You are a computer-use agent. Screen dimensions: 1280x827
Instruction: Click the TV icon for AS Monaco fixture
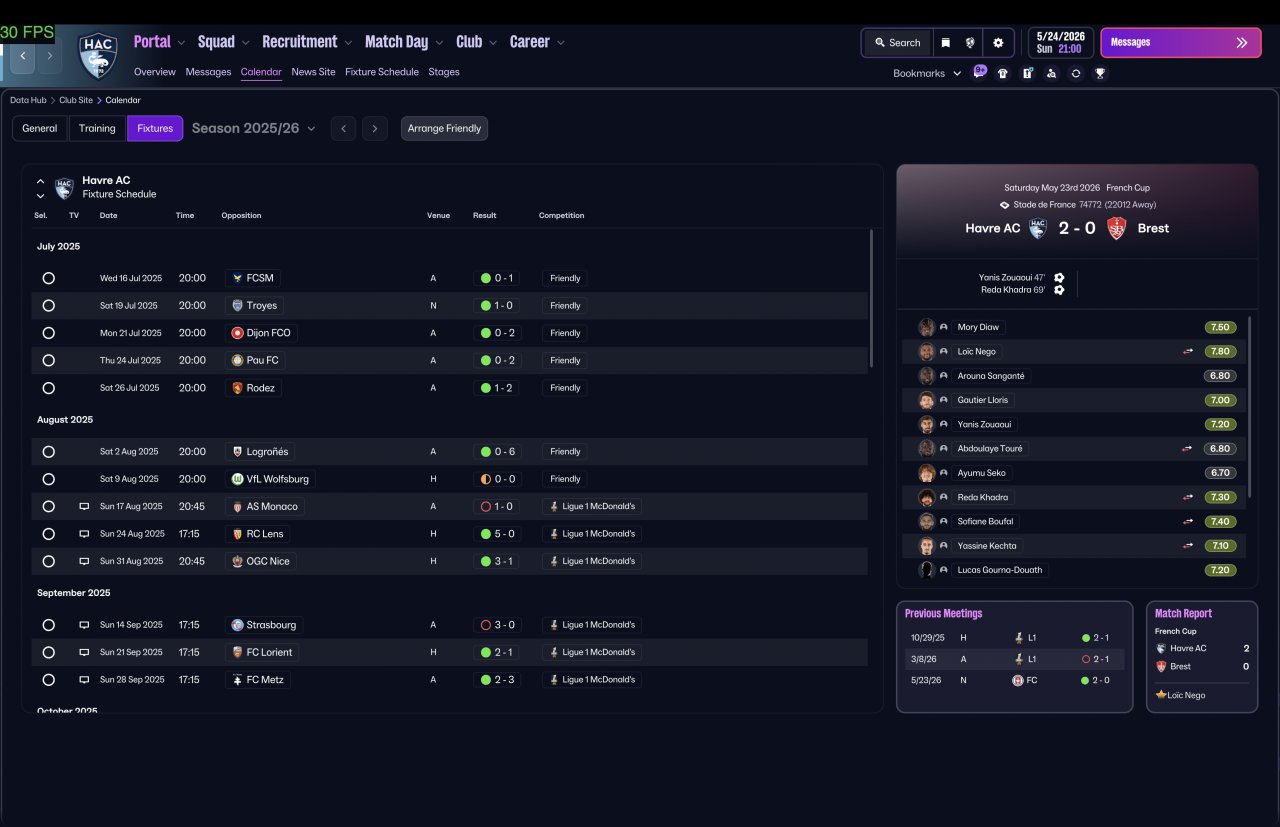(x=84, y=507)
